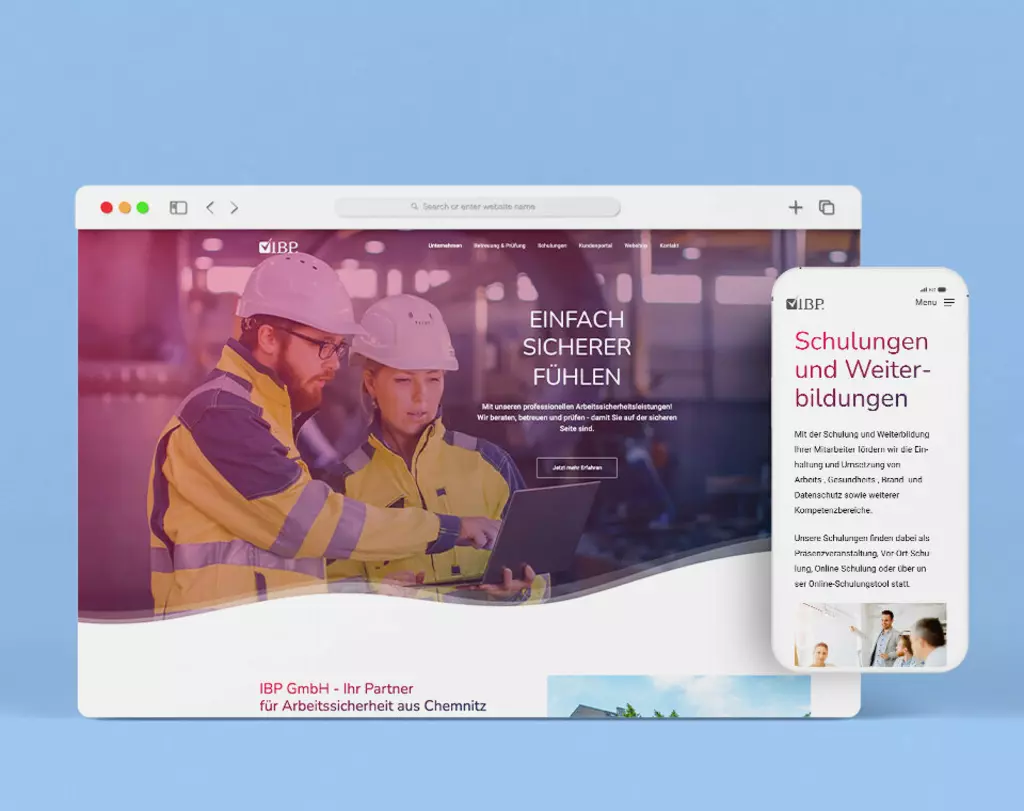Go to Schulungen in the navigation
The height and width of the screenshot is (811, 1024).
(552, 246)
